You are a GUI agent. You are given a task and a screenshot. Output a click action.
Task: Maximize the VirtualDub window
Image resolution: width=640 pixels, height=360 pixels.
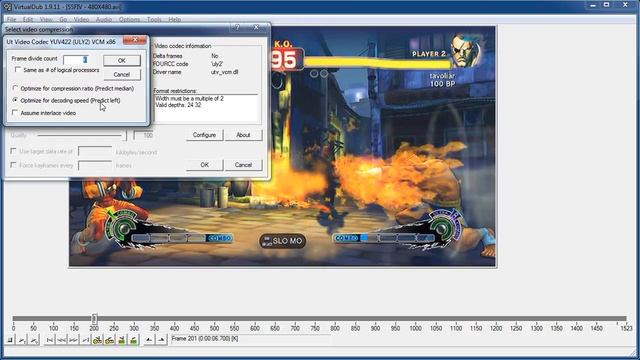[x=607, y=5]
